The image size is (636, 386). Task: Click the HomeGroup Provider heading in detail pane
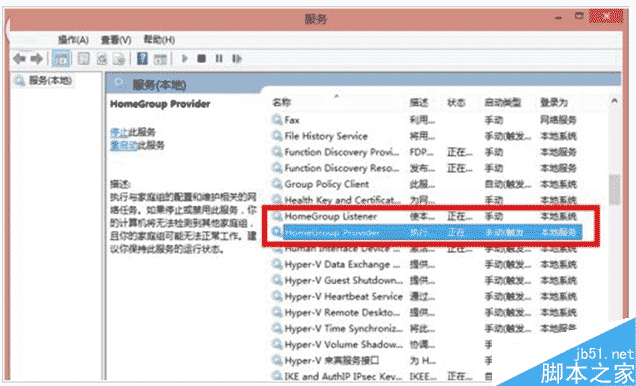[x=160, y=104]
